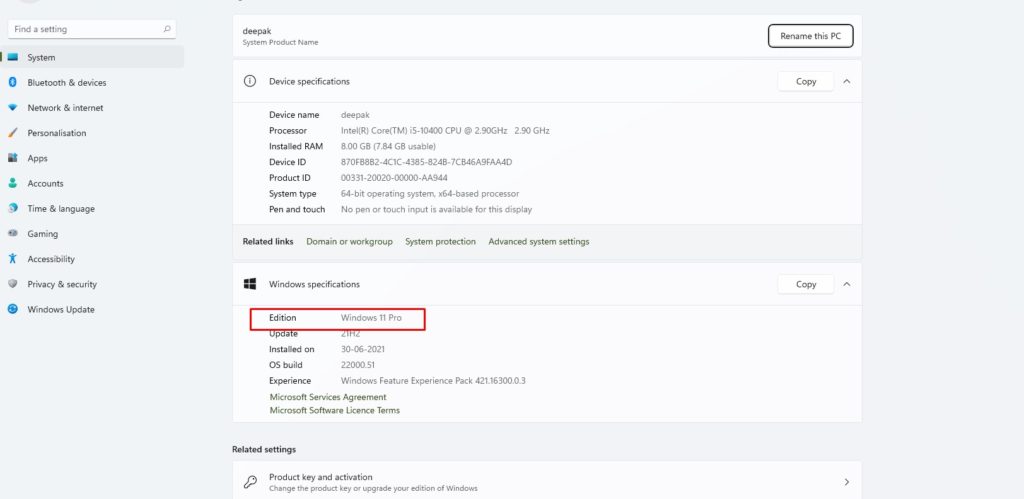Collapse the Device specifications section
Viewport: 1024px width, 499px height.
click(847, 82)
